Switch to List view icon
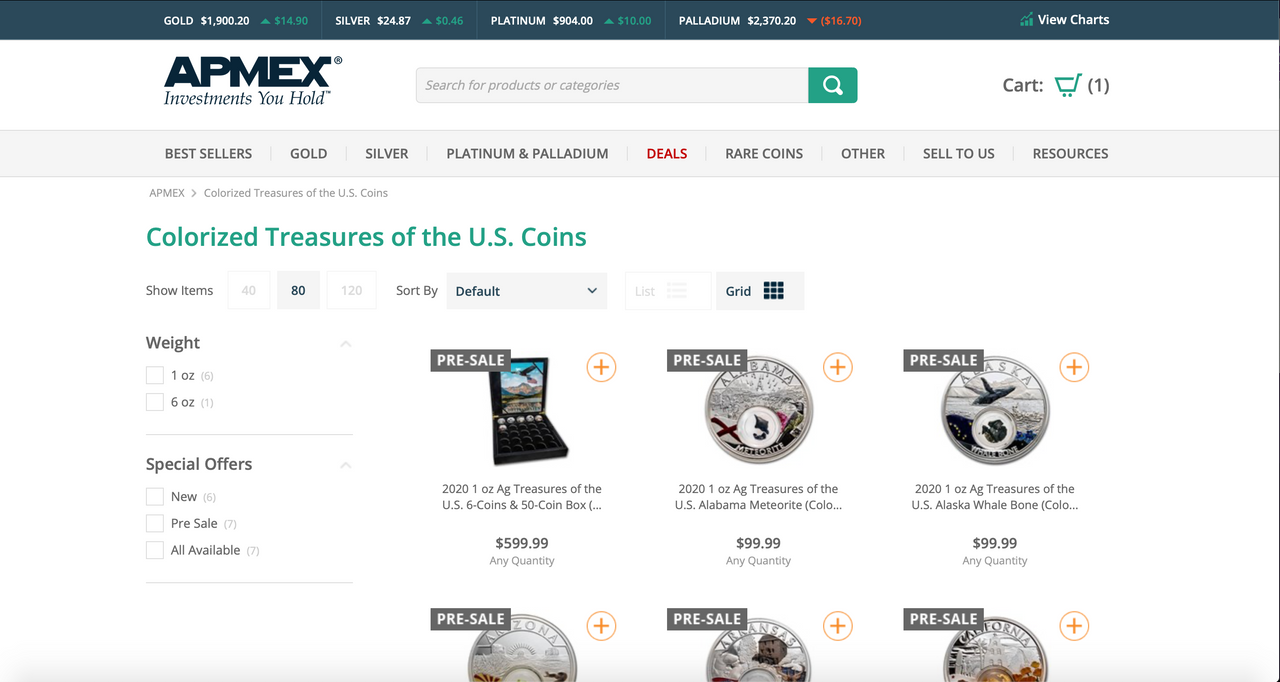 676,291
